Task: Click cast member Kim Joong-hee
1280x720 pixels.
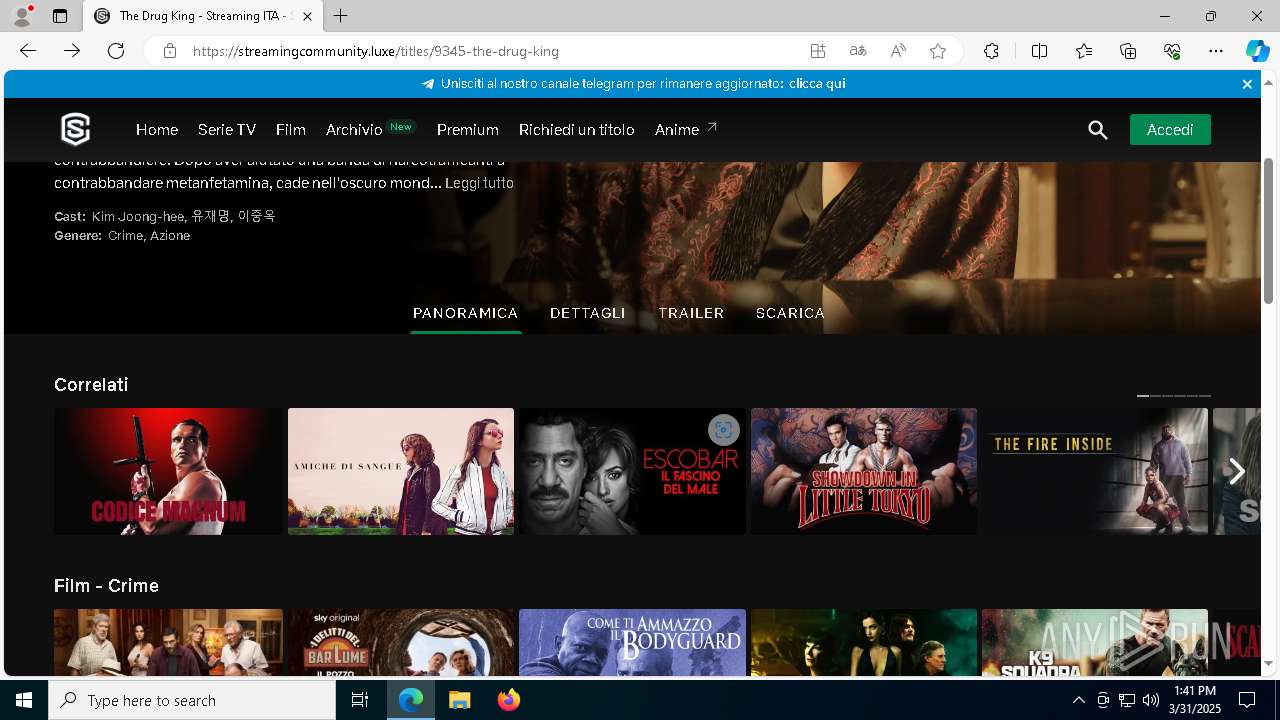Action: click(x=138, y=216)
